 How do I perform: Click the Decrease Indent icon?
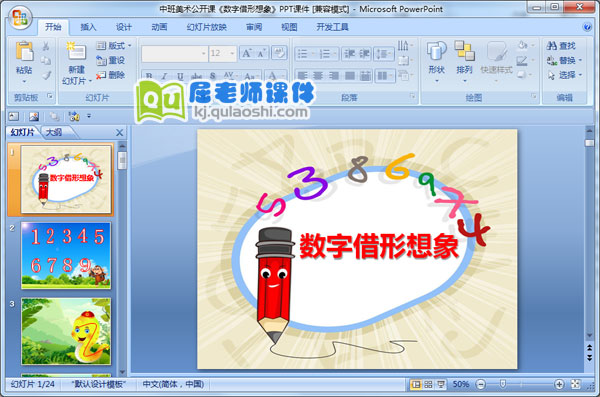coord(349,54)
